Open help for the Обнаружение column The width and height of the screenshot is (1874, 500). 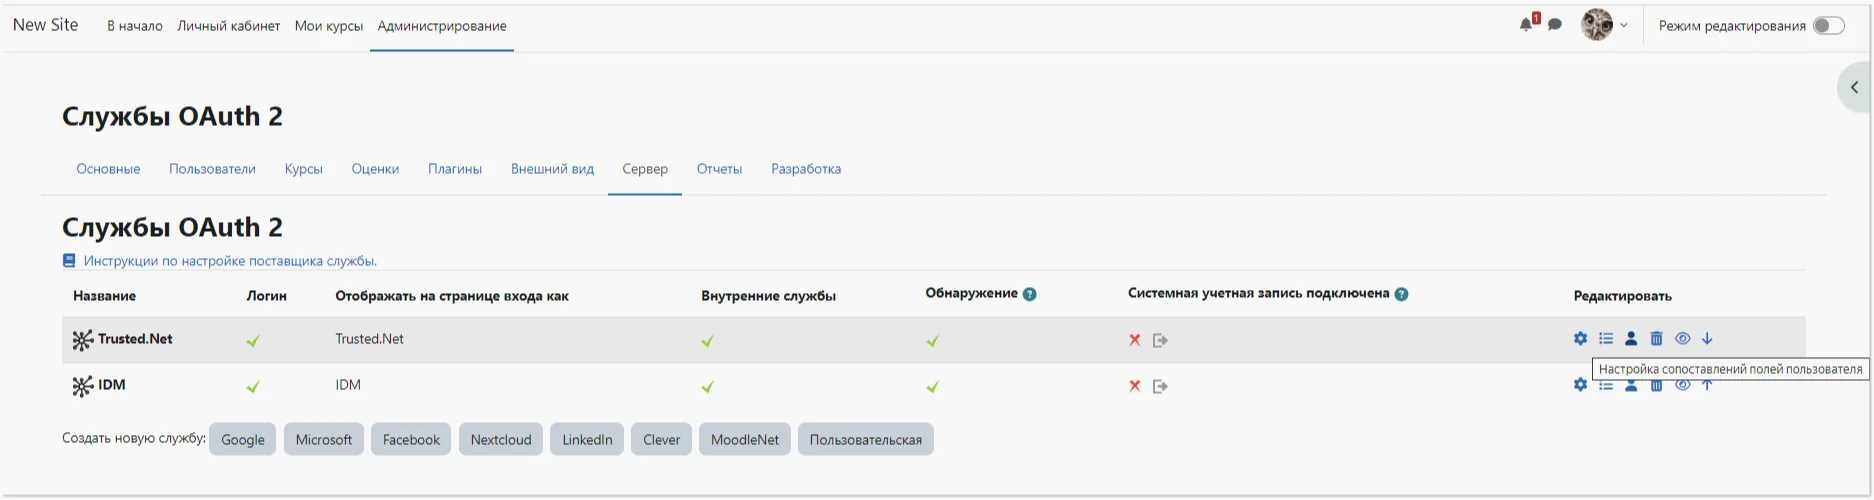pos(1030,294)
